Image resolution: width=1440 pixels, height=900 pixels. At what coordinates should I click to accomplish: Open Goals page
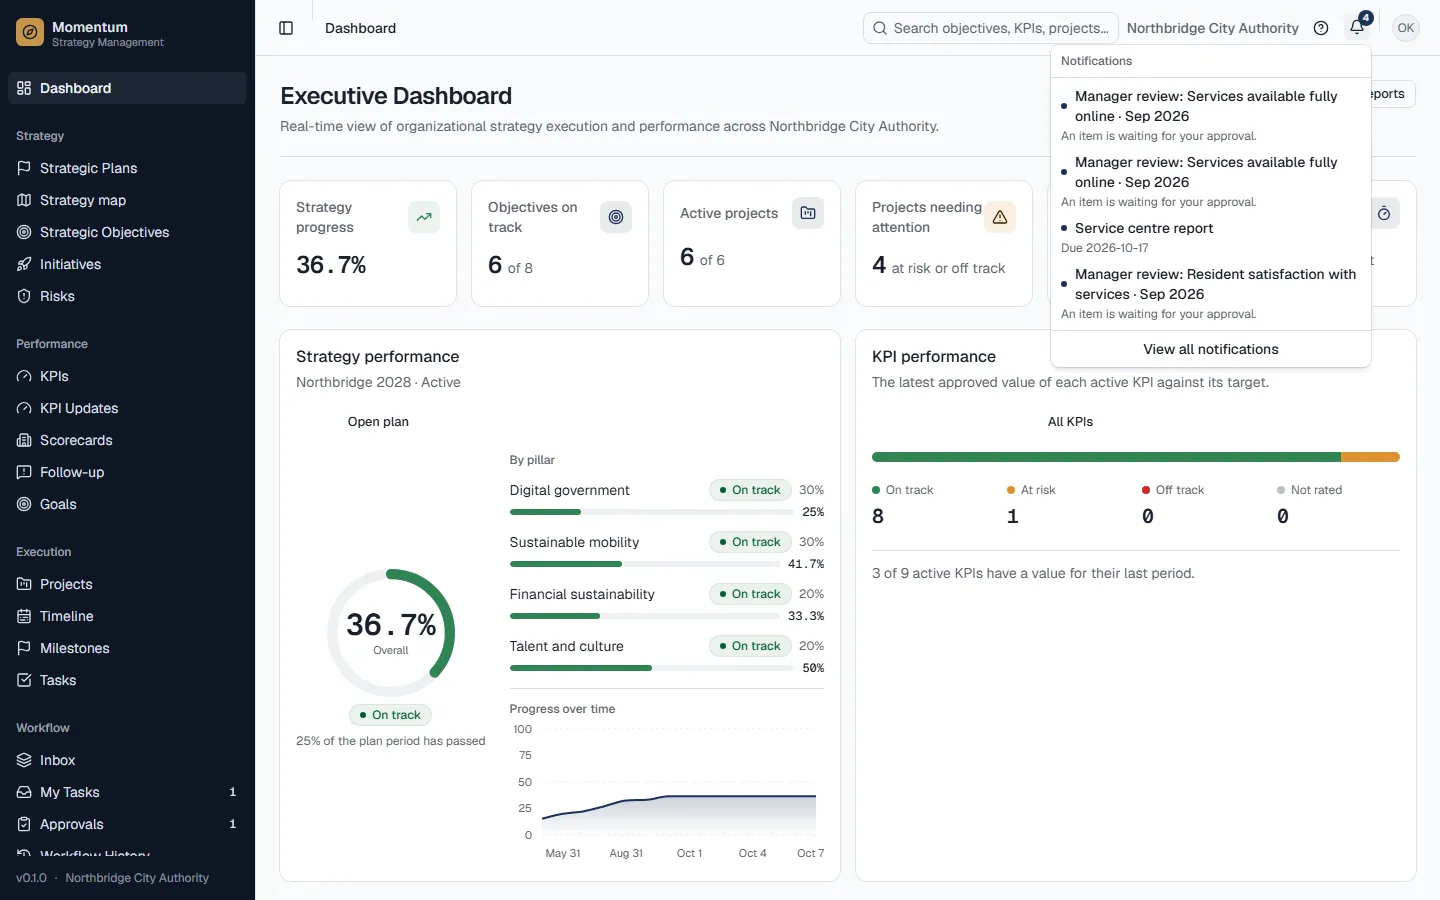[x=127, y=504]
